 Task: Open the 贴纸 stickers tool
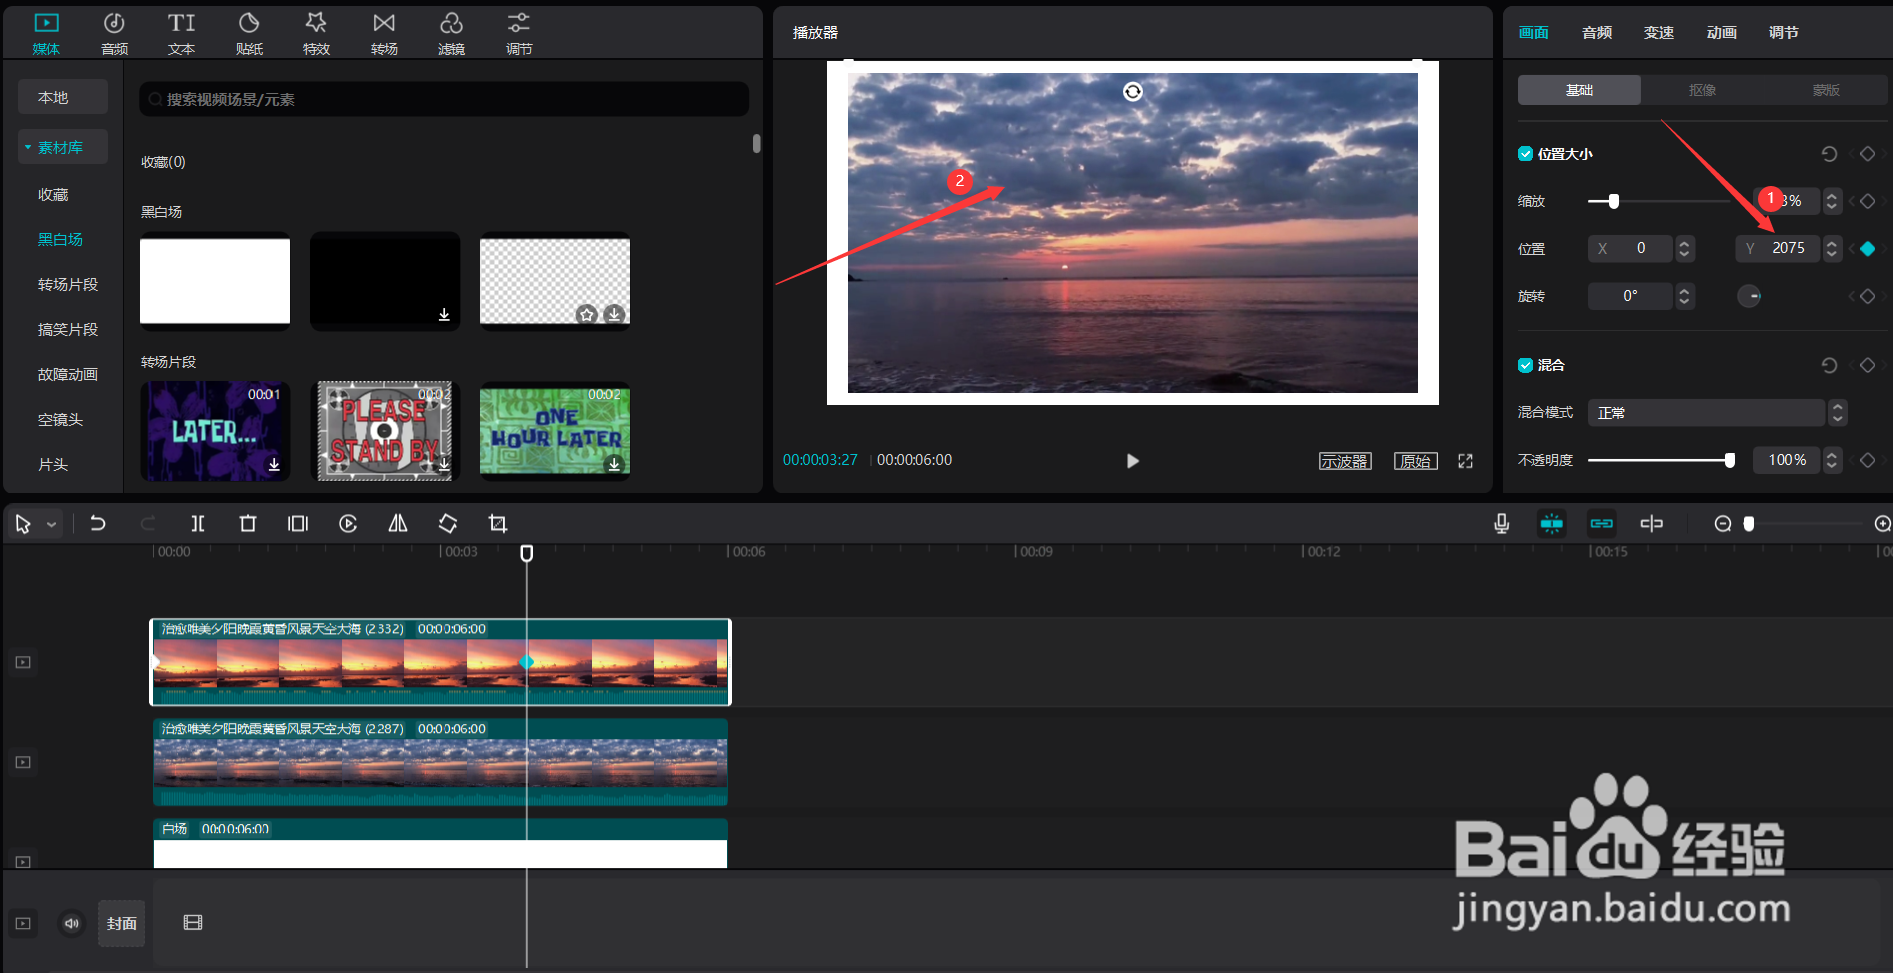249,33
